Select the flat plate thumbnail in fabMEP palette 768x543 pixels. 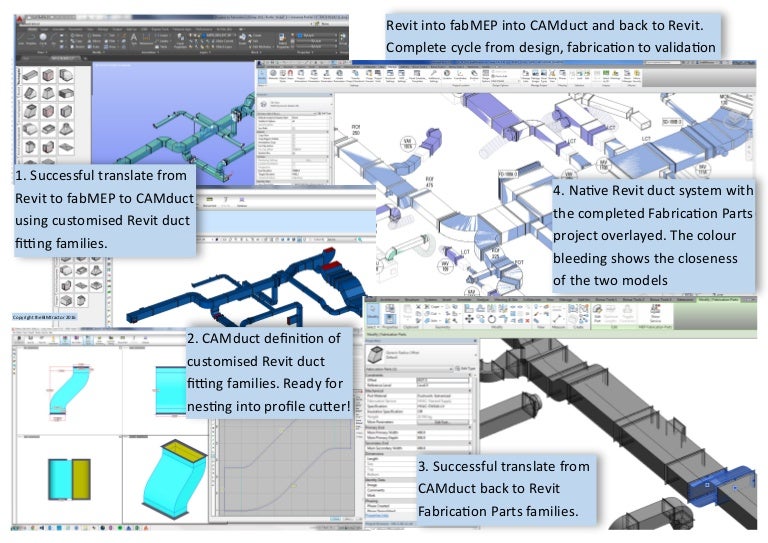(x=67, y=146)
